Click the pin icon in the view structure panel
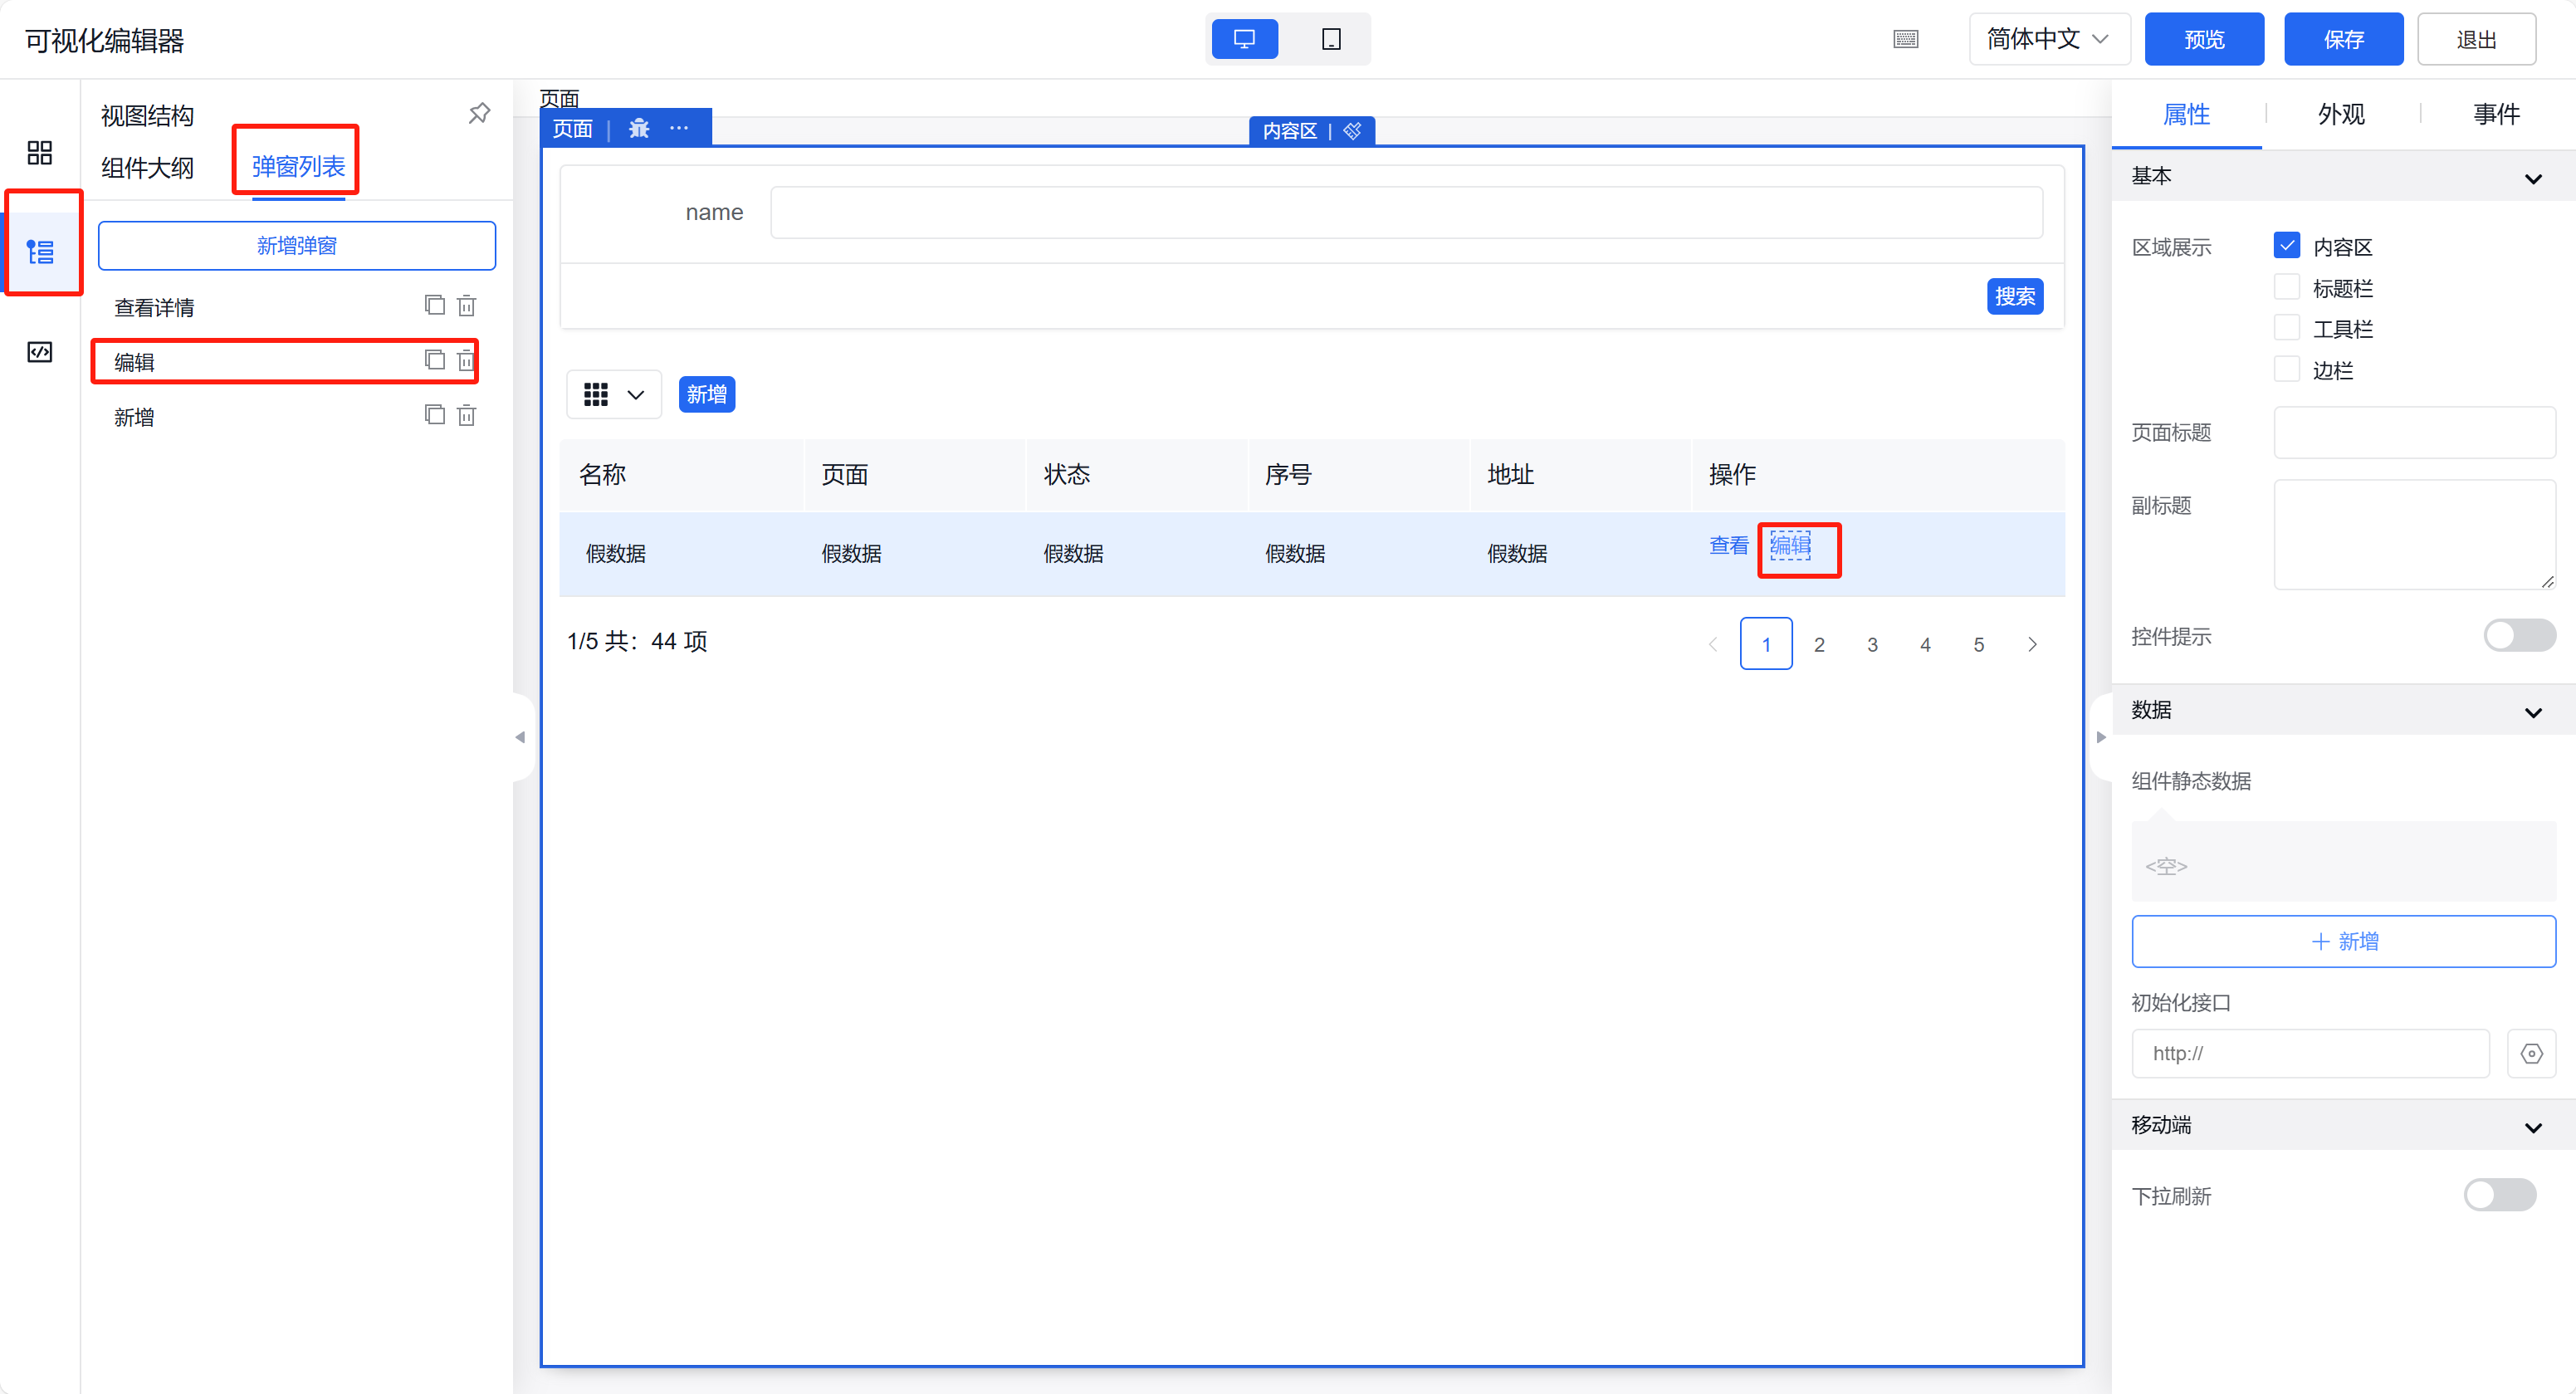 coord(479,114)
